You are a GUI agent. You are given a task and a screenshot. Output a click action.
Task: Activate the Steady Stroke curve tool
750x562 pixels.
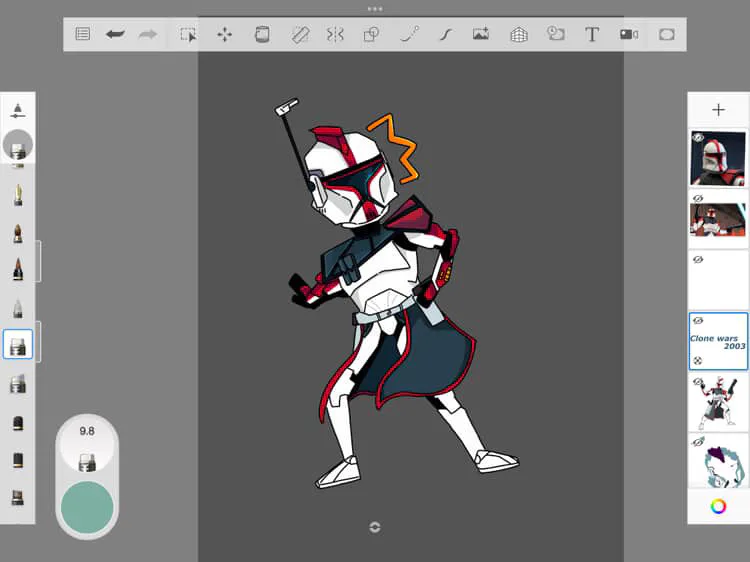pos(446,34)
